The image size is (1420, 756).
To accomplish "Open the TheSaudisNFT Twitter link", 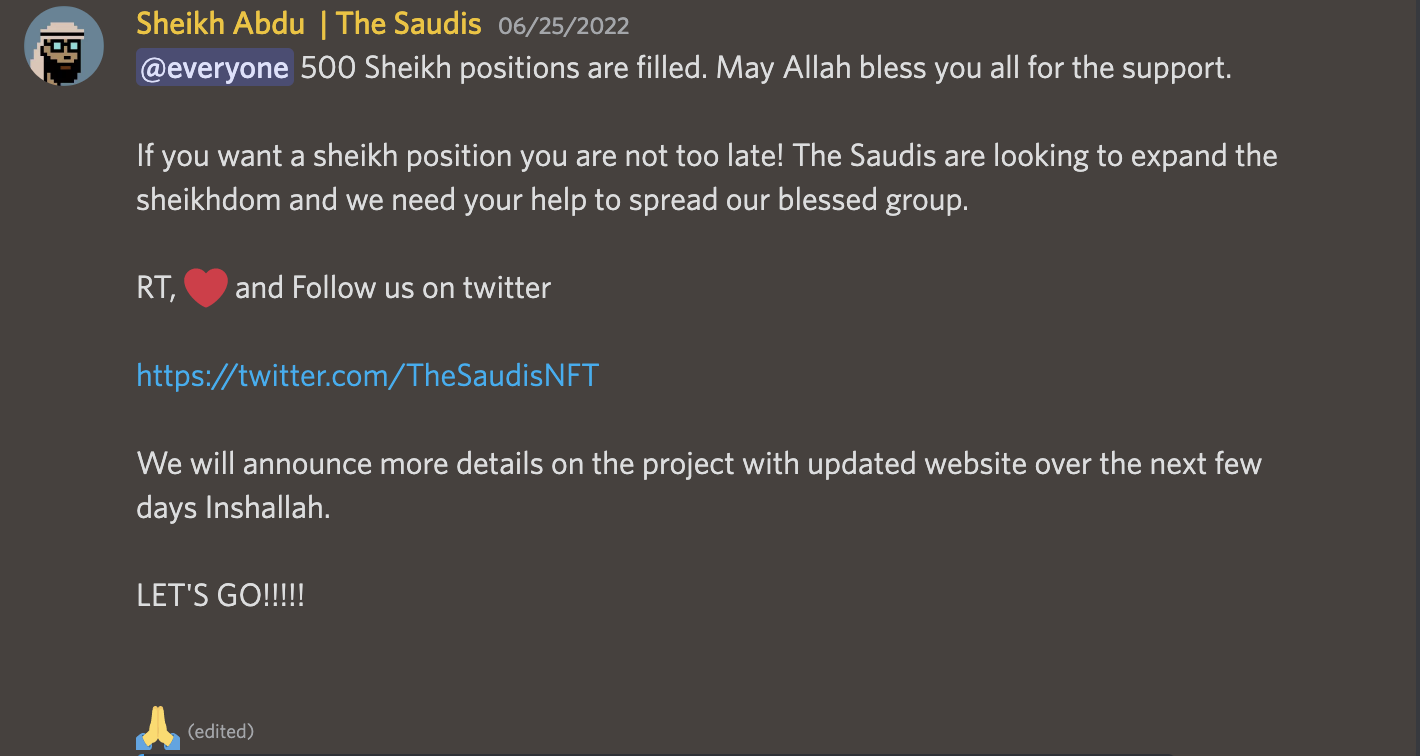I will 367,376.
